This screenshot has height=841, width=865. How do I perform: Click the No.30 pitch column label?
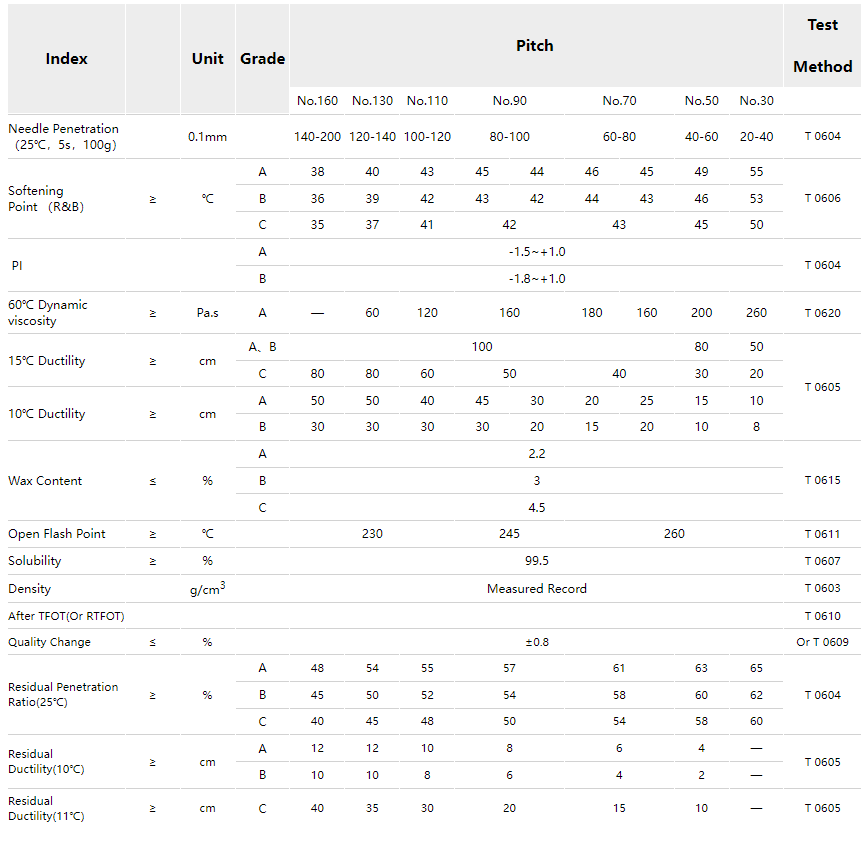click(x=756, y=101)
